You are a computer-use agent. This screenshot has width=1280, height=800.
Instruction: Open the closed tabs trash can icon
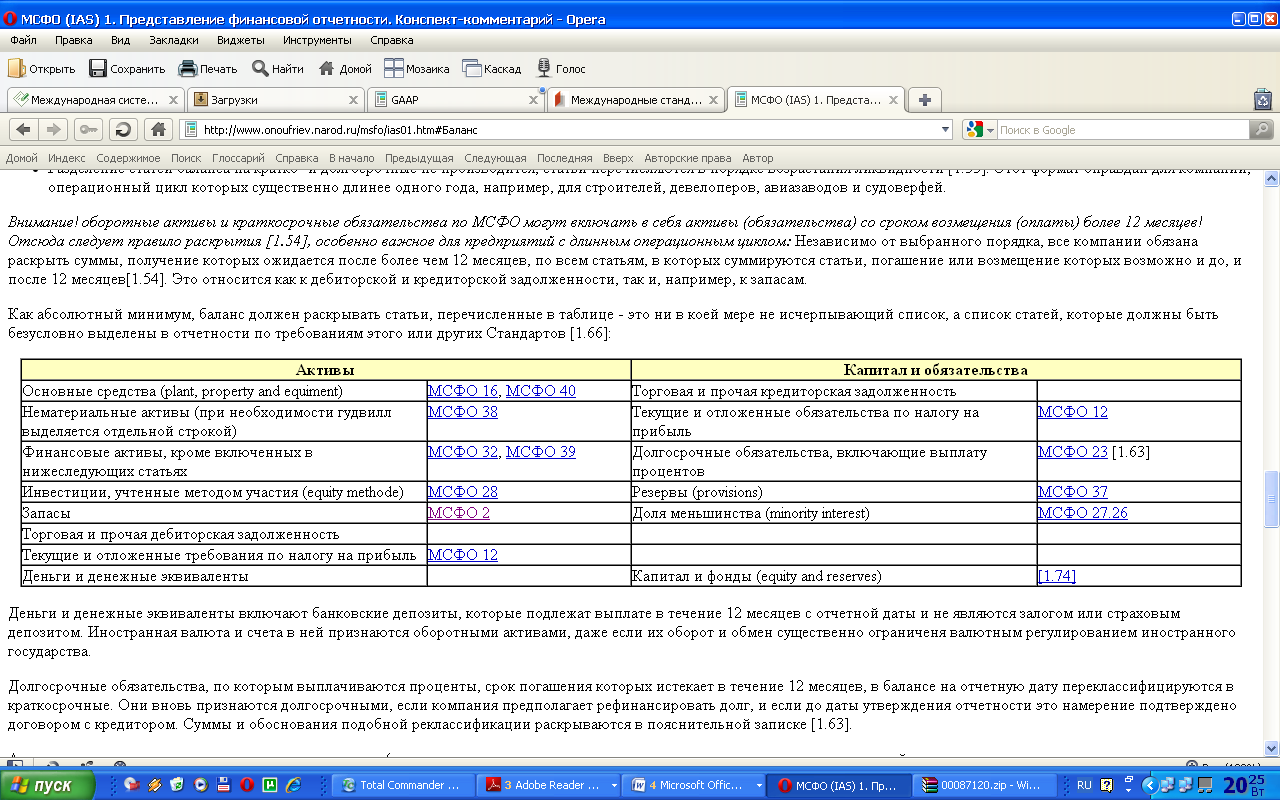tap(1263, 100)
